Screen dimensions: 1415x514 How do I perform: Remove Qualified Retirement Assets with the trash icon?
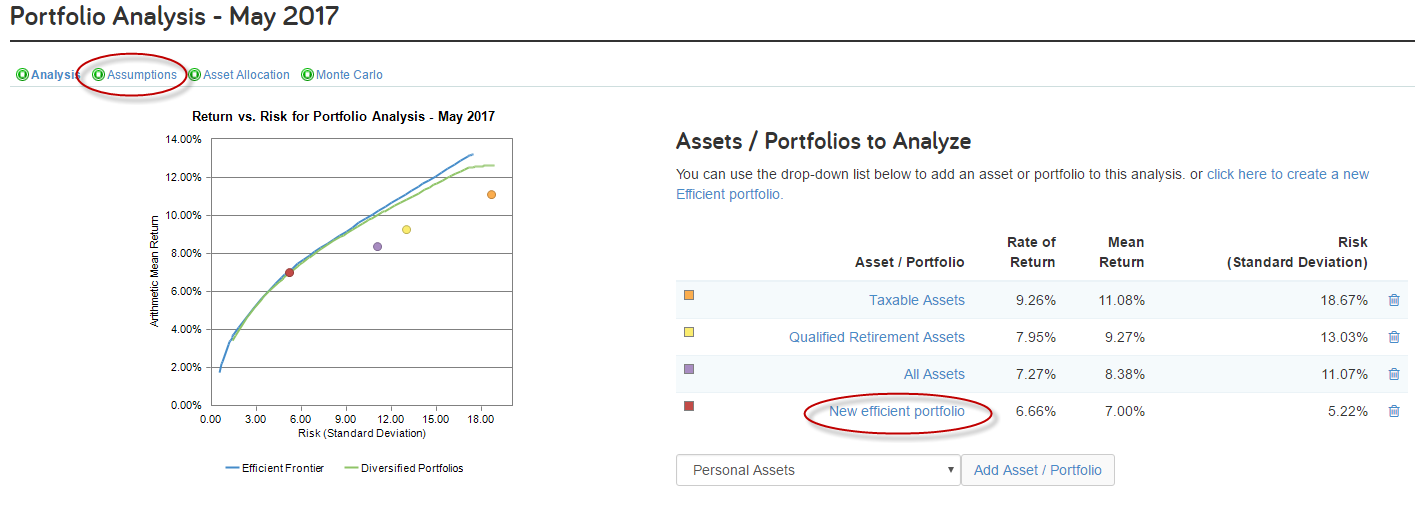(1394, 337)
